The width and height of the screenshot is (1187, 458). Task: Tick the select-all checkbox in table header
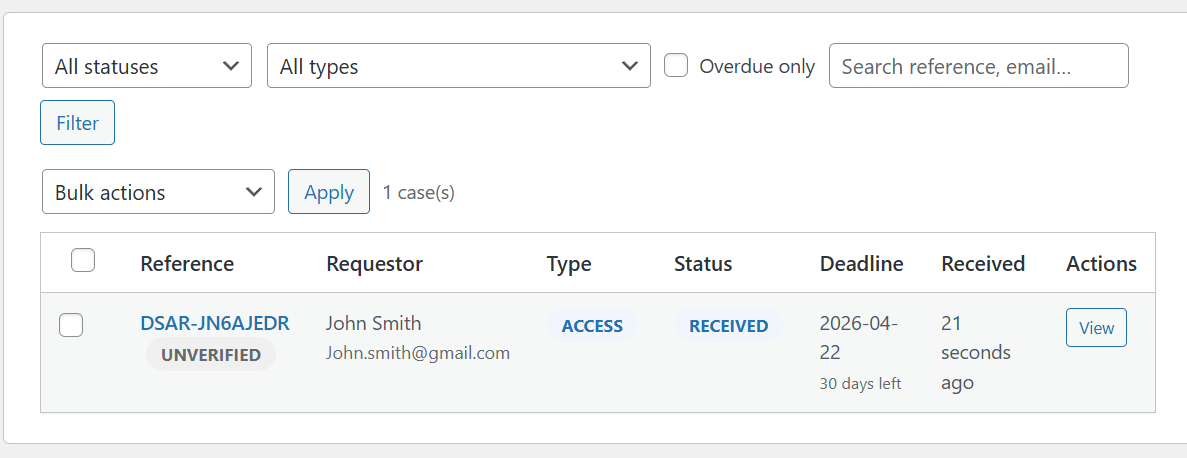pyautogui.click(x=83, y=261)
